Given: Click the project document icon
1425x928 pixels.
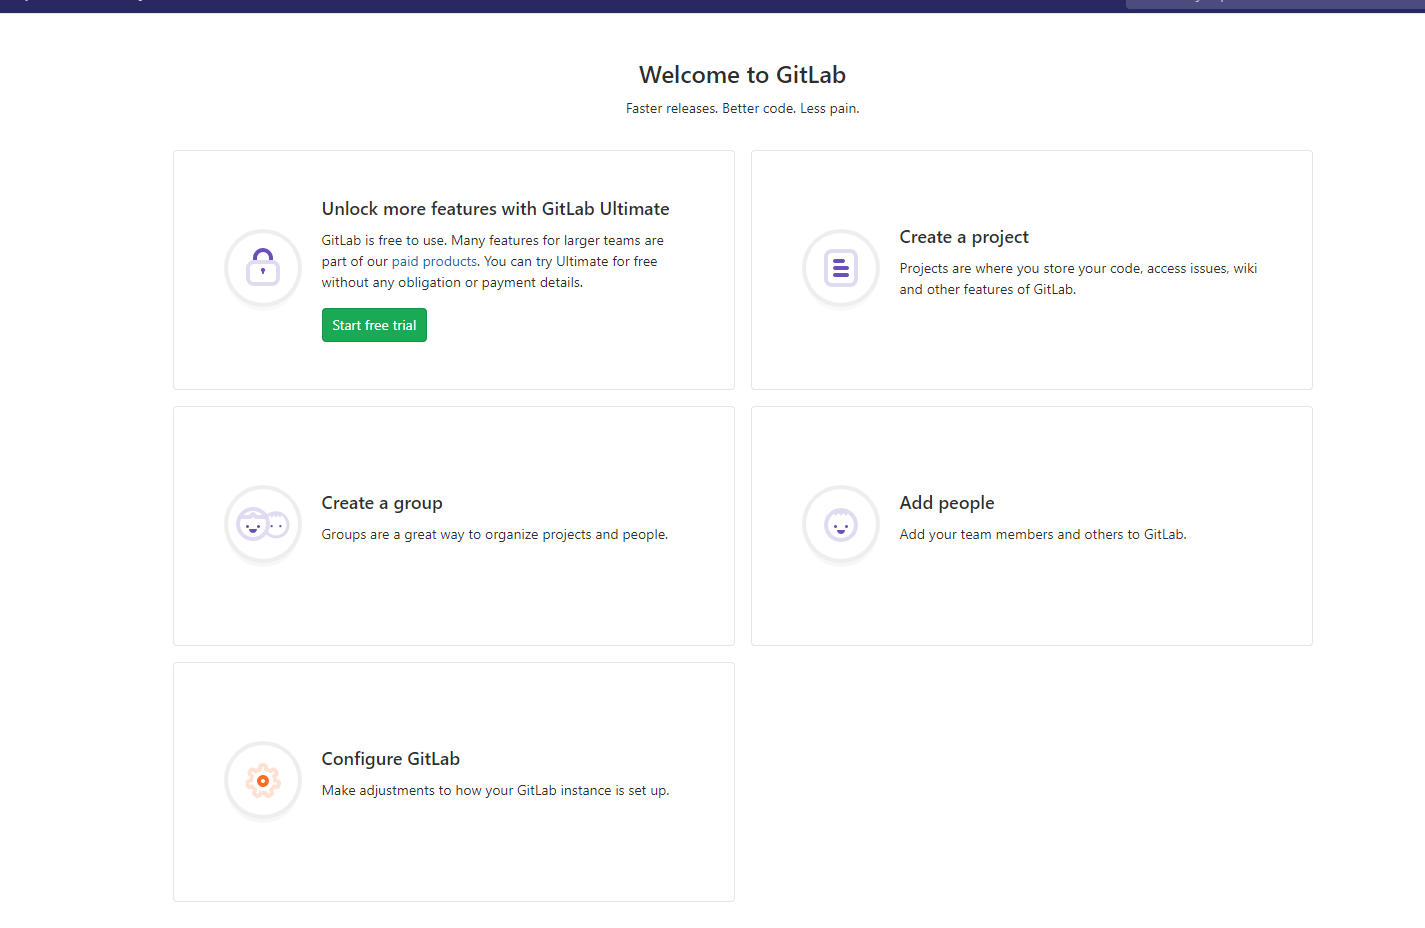Looking at the screenshot, I should [841, 268].
